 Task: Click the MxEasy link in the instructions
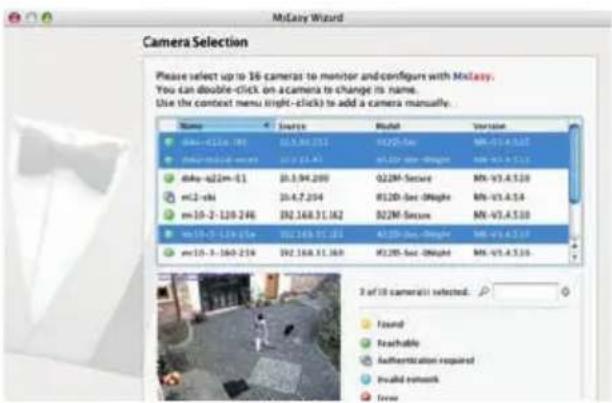point(472,76)
